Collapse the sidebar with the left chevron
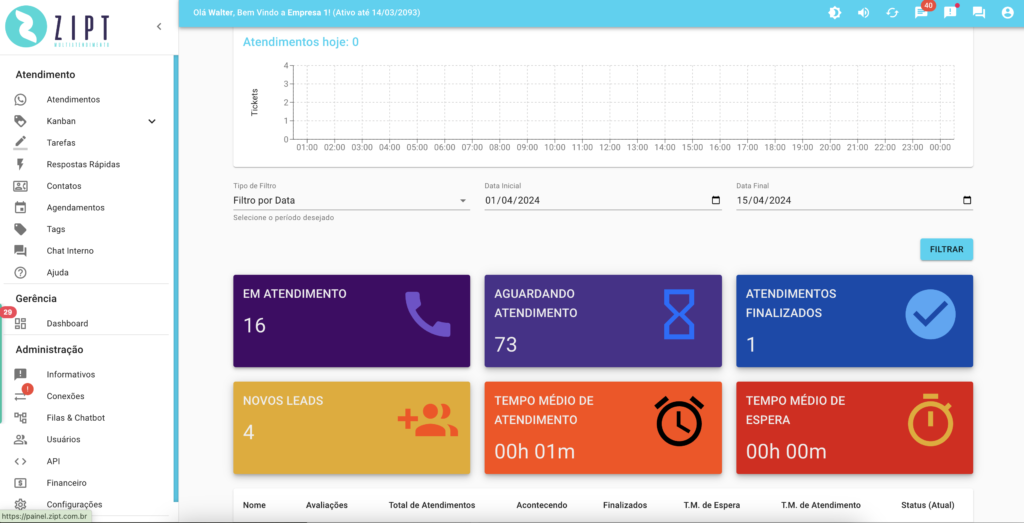 point(159,27)
